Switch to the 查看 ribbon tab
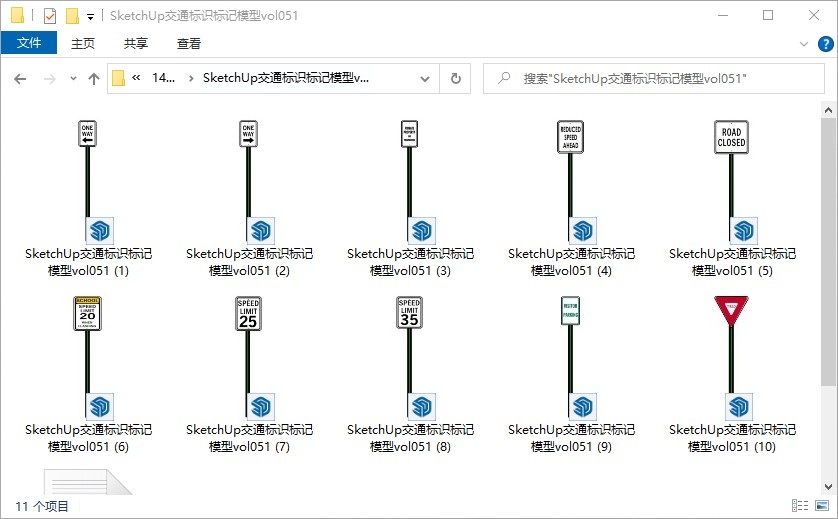 pos(189,43)
